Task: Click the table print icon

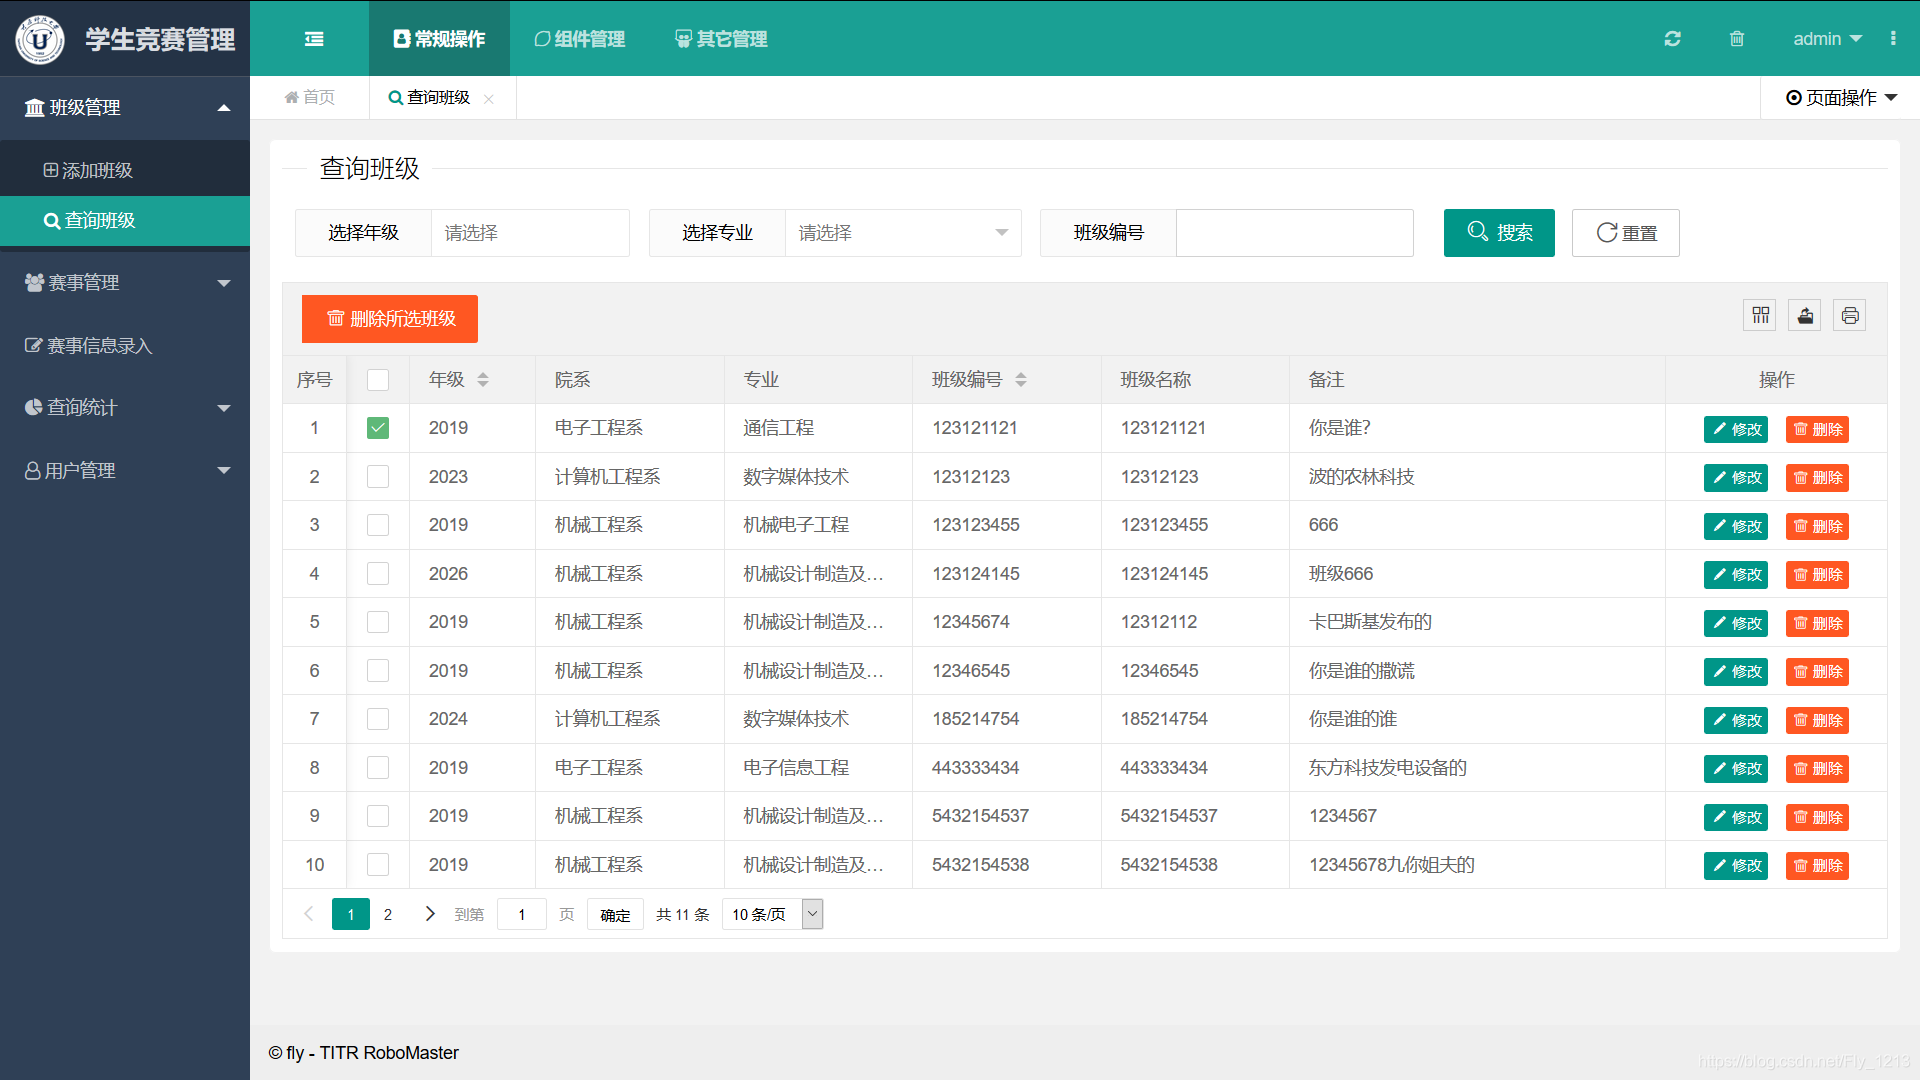Action: coord(1850,316)
